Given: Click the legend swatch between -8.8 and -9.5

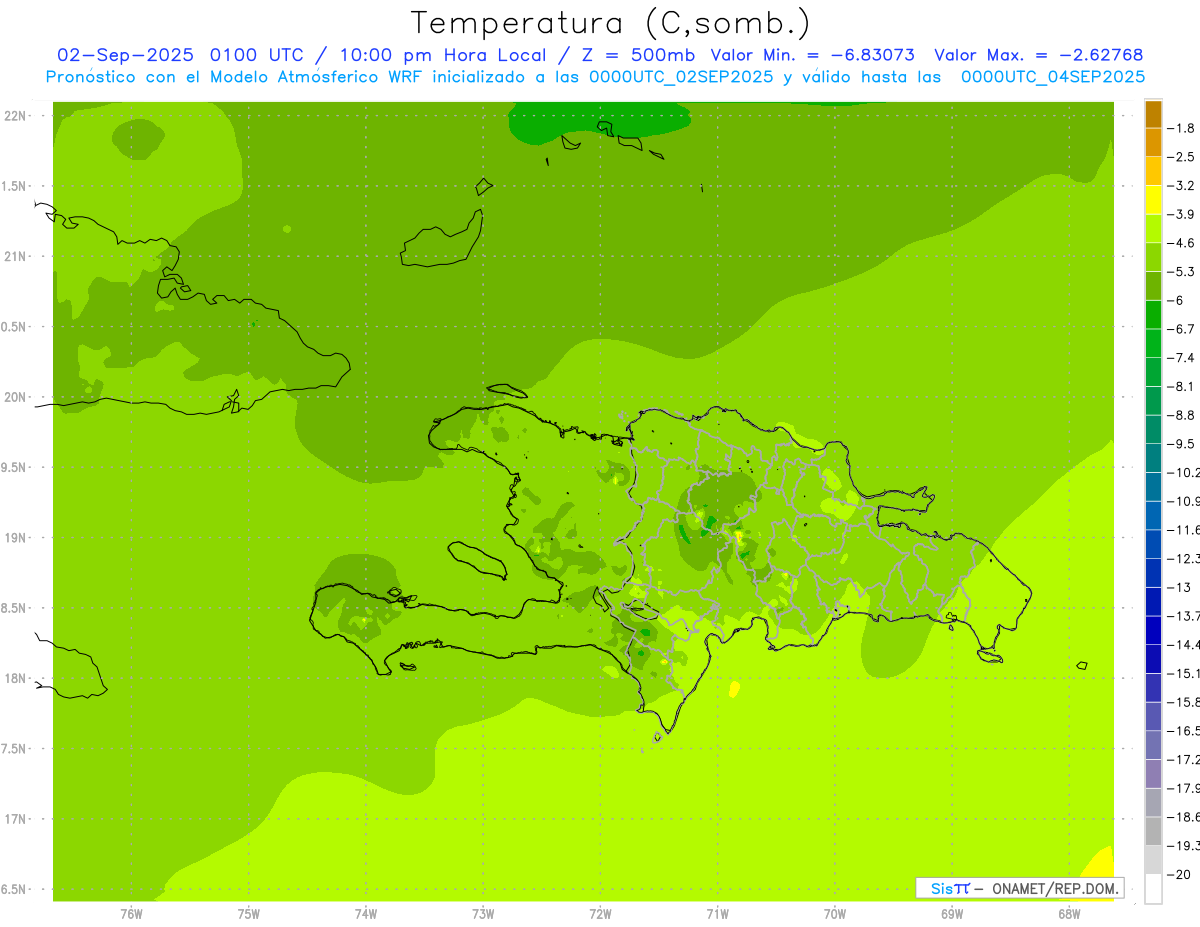Looking at the screenshot, I should tap(1153, 429).
